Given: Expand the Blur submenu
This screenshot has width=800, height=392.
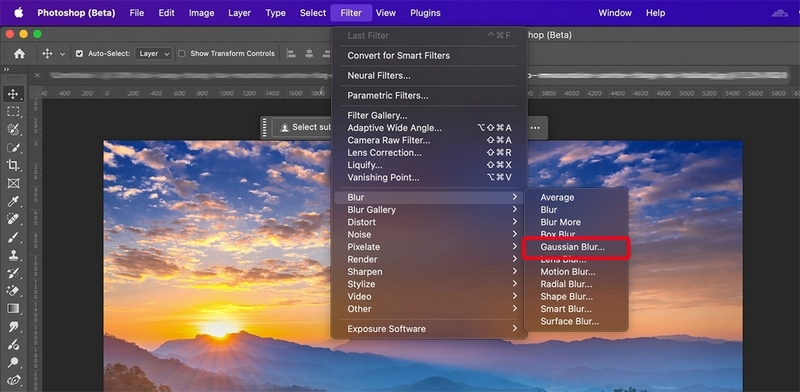Looking at the screenshot, I should pos(428,198).
